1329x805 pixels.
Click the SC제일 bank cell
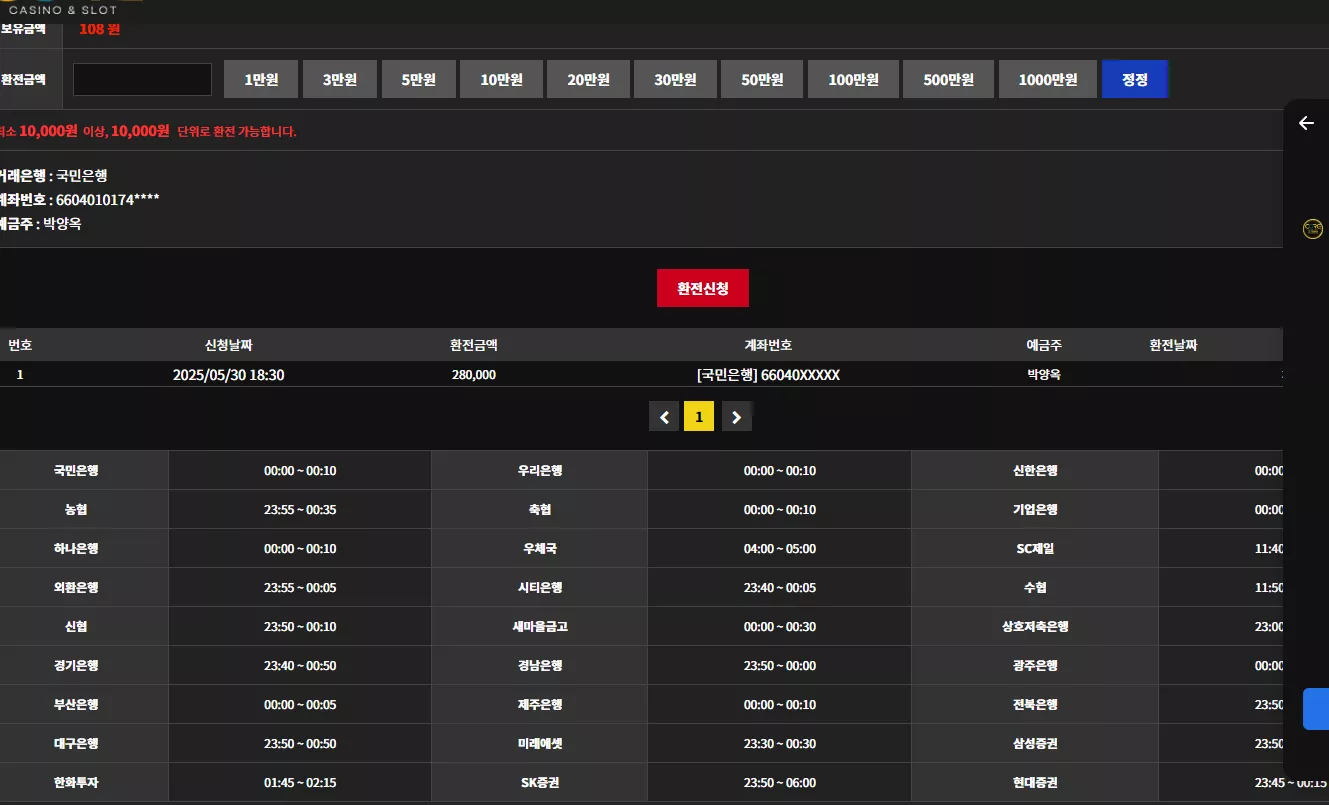(x=1035, y=549)
